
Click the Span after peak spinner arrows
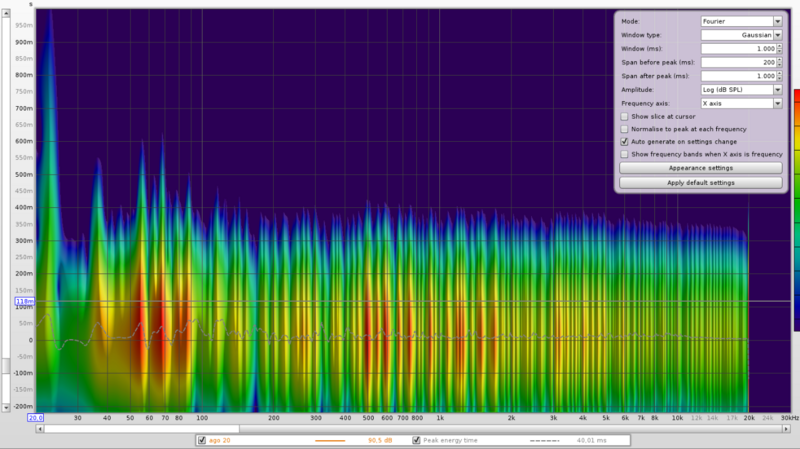(x=778, y=76)
